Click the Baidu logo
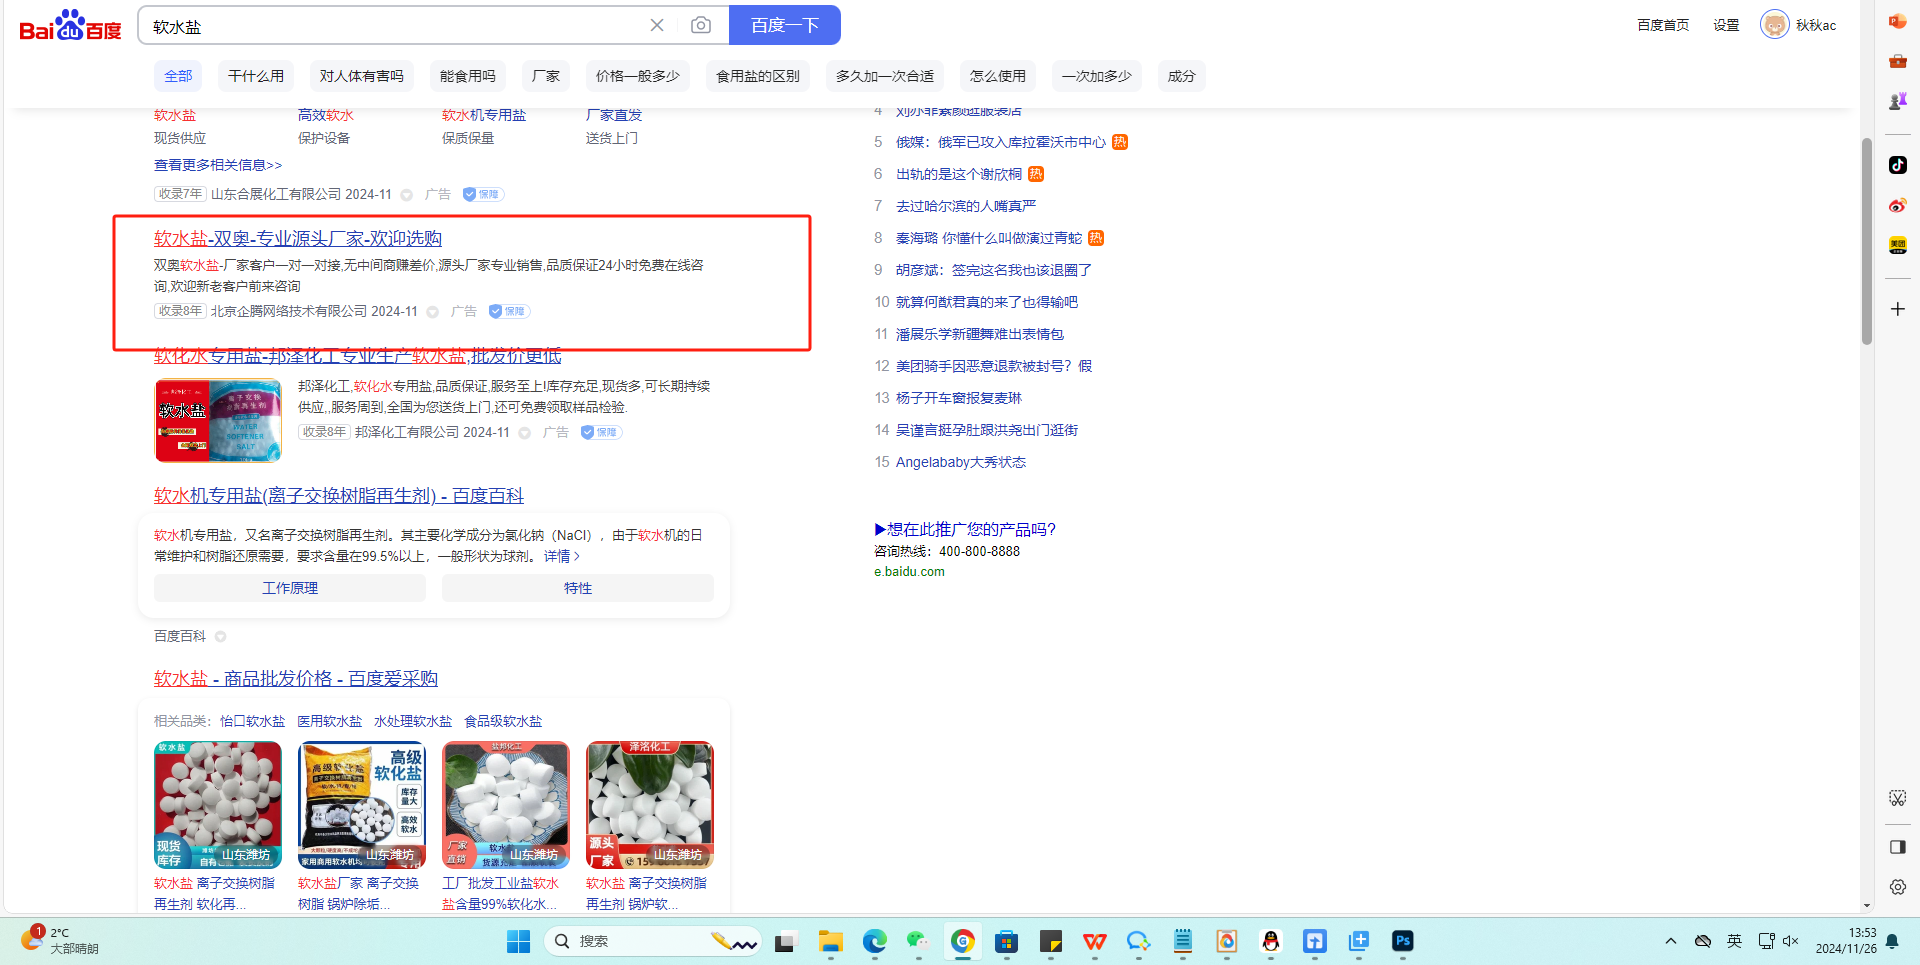Screen dimensions: 1920x965 click(x=70, y=25)
